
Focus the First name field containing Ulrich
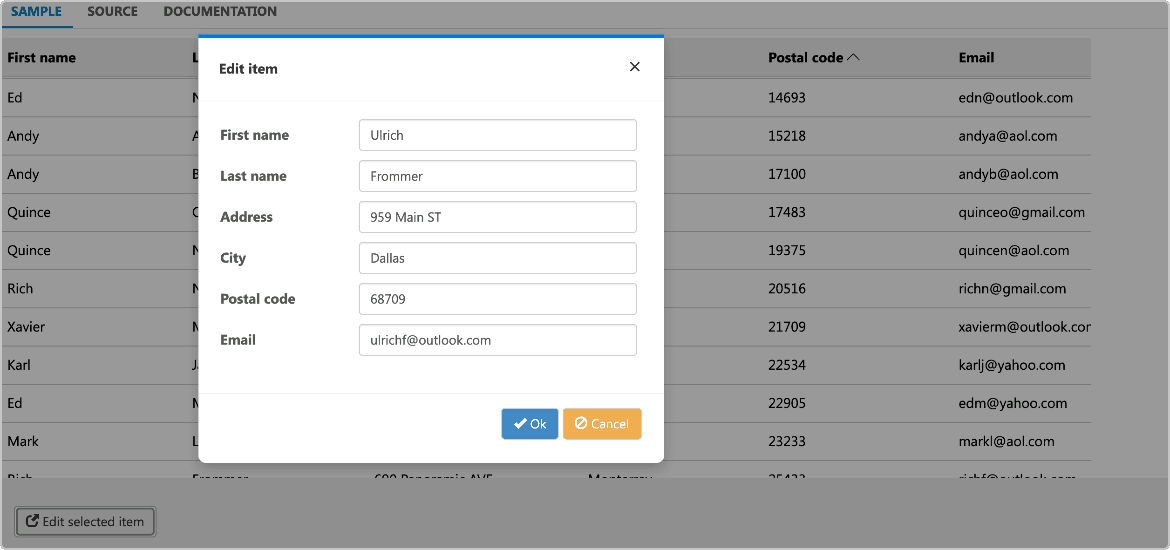(498, 135)
